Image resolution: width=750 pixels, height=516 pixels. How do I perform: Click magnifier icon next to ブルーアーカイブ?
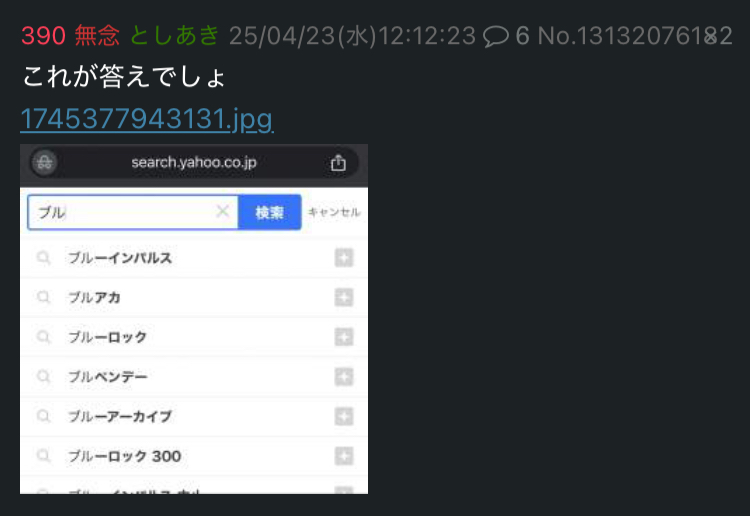[x=44, y=417]
